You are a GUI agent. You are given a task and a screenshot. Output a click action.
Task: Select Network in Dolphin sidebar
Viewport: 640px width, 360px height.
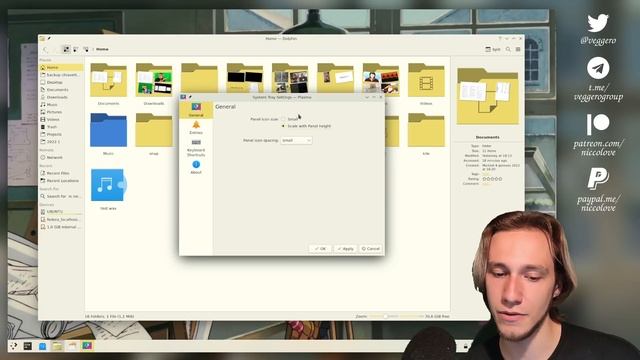[x=61, y=158]
